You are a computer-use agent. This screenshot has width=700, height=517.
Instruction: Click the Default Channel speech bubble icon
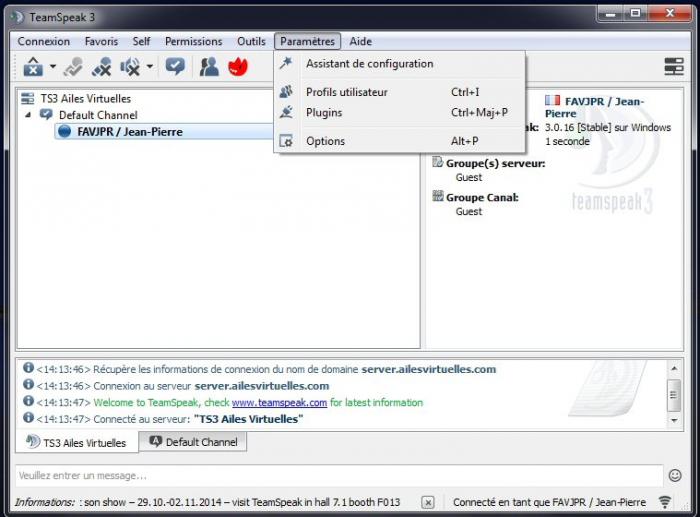(46, 114)
